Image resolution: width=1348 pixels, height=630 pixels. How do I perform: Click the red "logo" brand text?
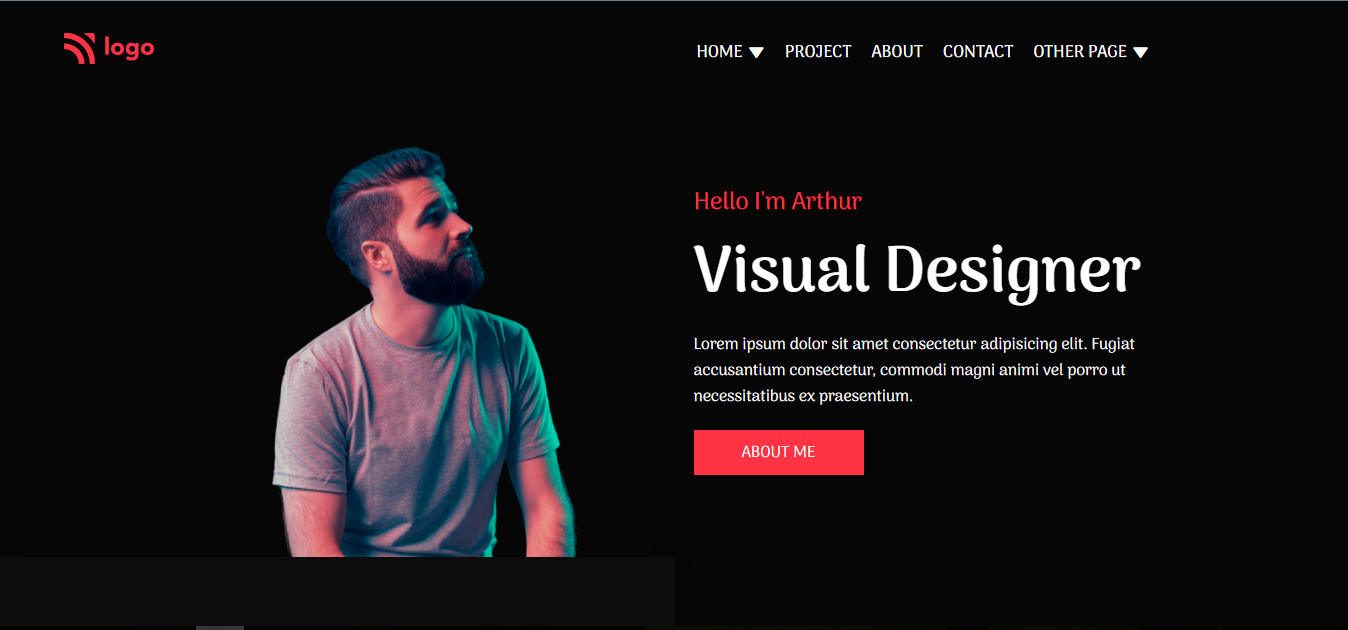click(129, 47)
